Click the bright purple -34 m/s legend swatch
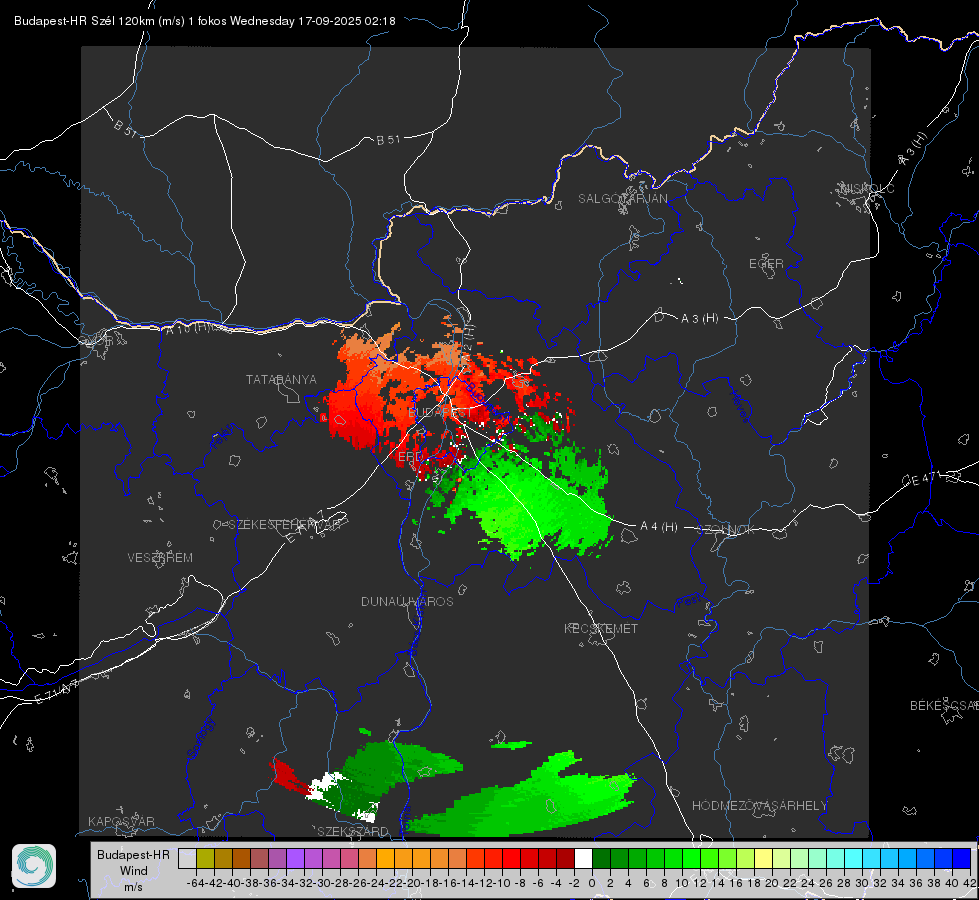Image resolution: width=979 pixels, height=900 pixels. tap(295, 858)
